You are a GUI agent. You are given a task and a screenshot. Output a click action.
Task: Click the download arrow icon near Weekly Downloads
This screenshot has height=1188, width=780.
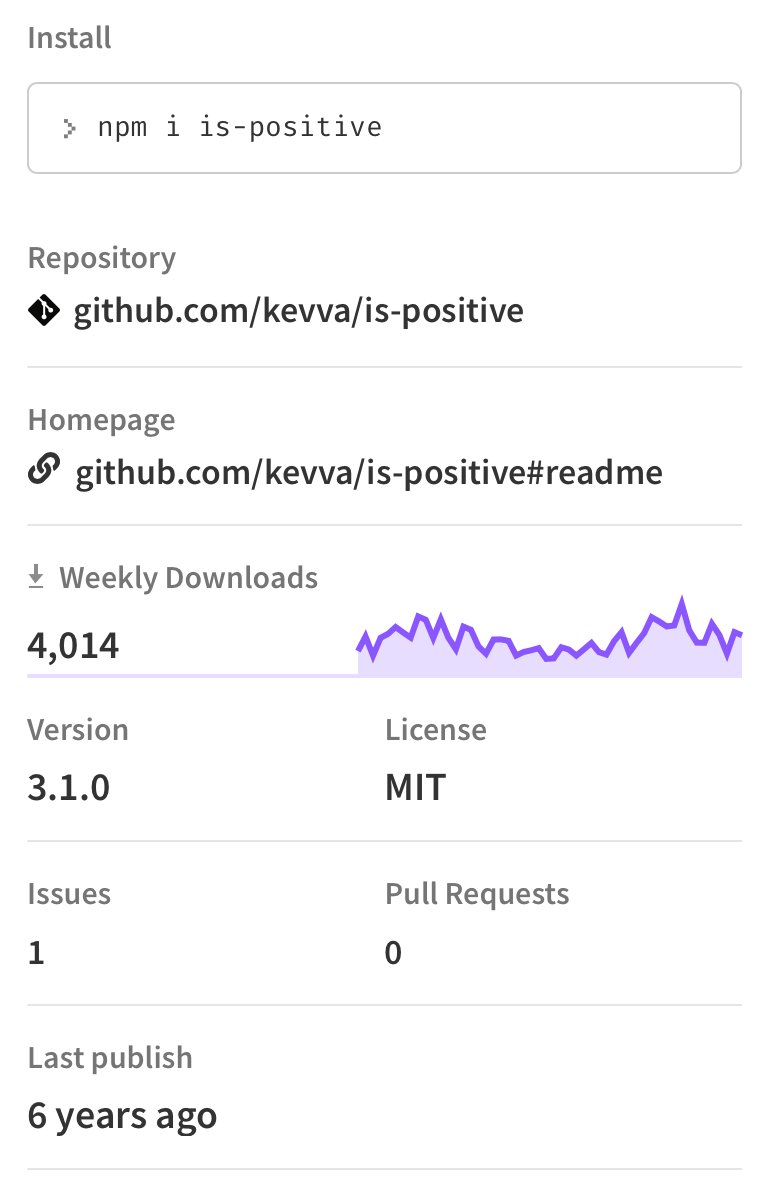37,577
